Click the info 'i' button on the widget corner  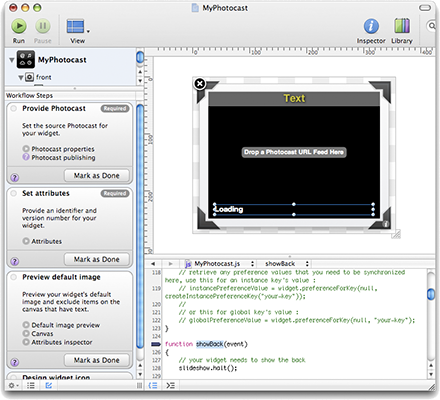pos(386,224)
